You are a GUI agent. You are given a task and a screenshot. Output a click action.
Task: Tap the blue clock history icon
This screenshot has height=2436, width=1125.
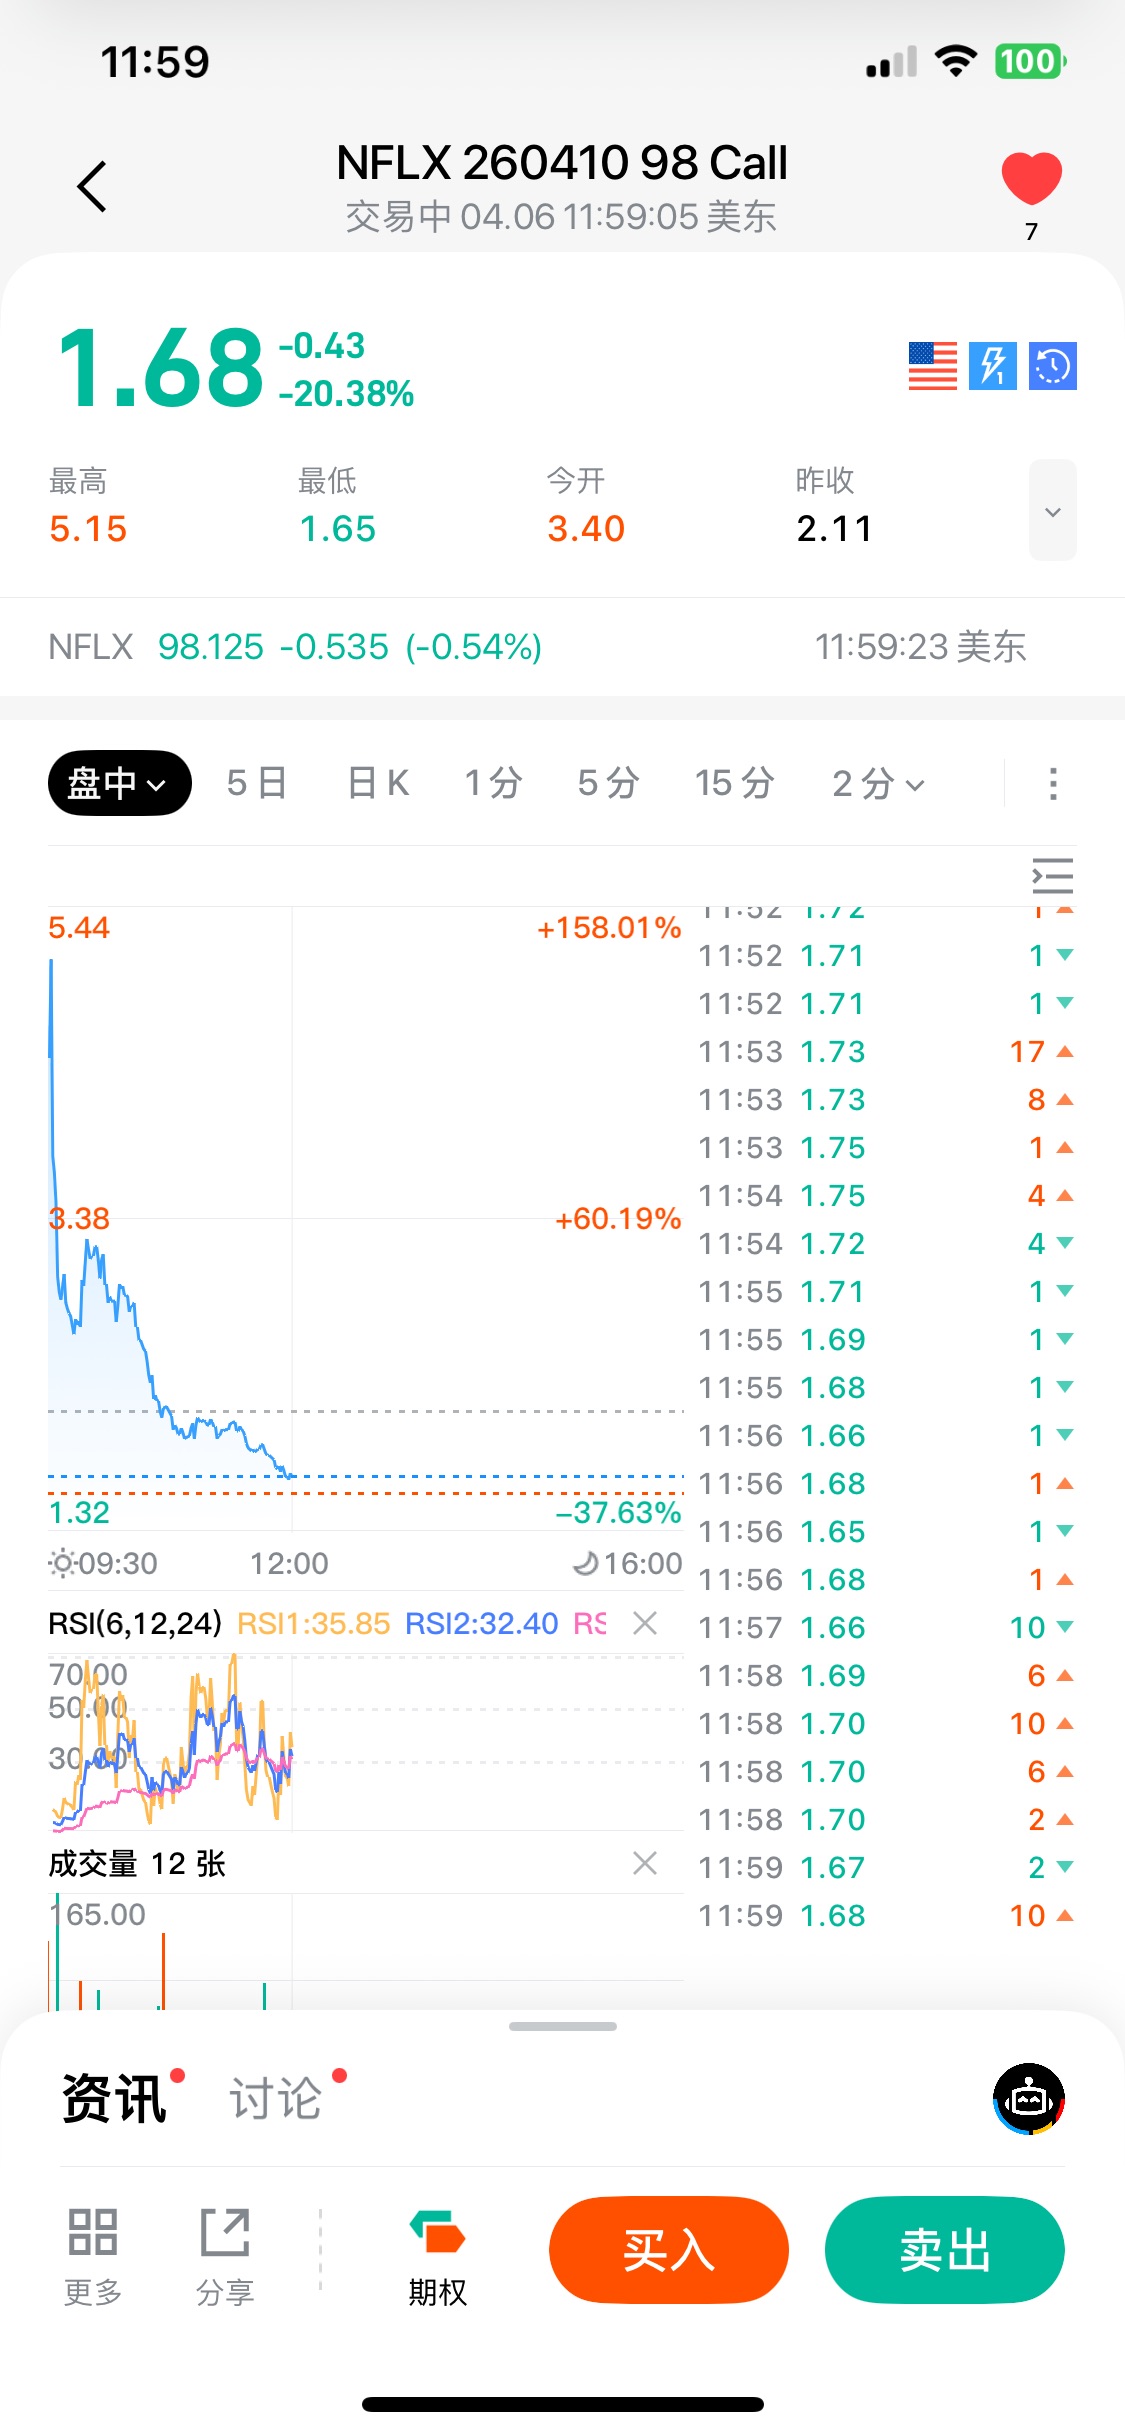click(1052, 366)
